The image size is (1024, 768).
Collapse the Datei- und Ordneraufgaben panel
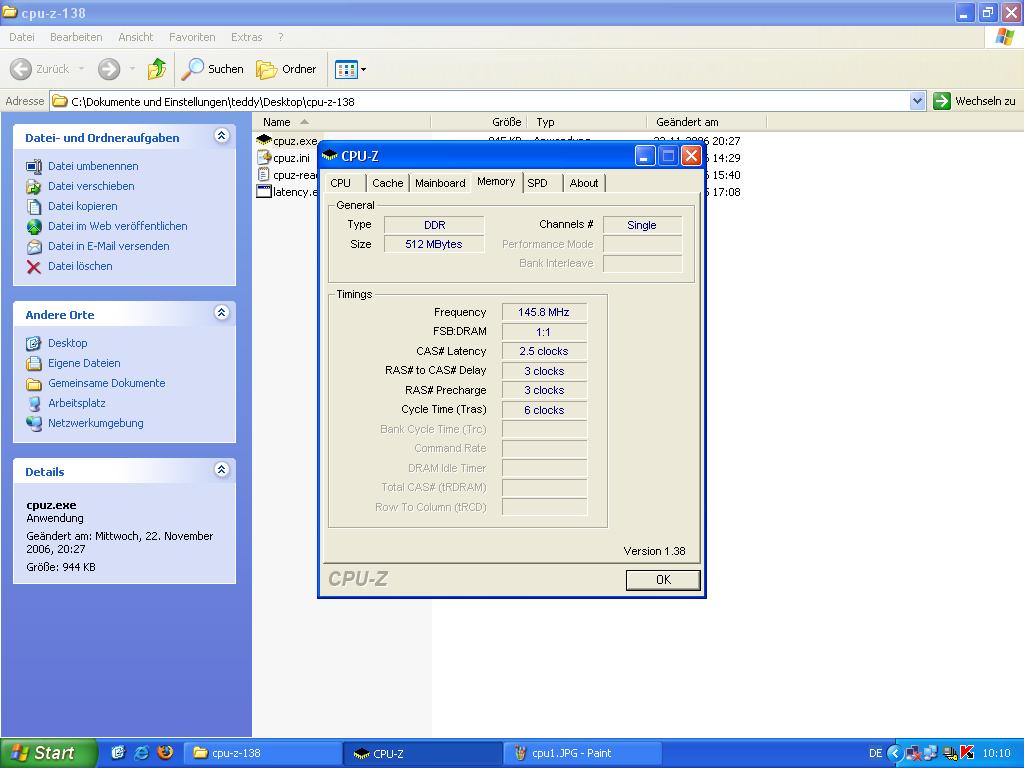(x=221, y=136)
